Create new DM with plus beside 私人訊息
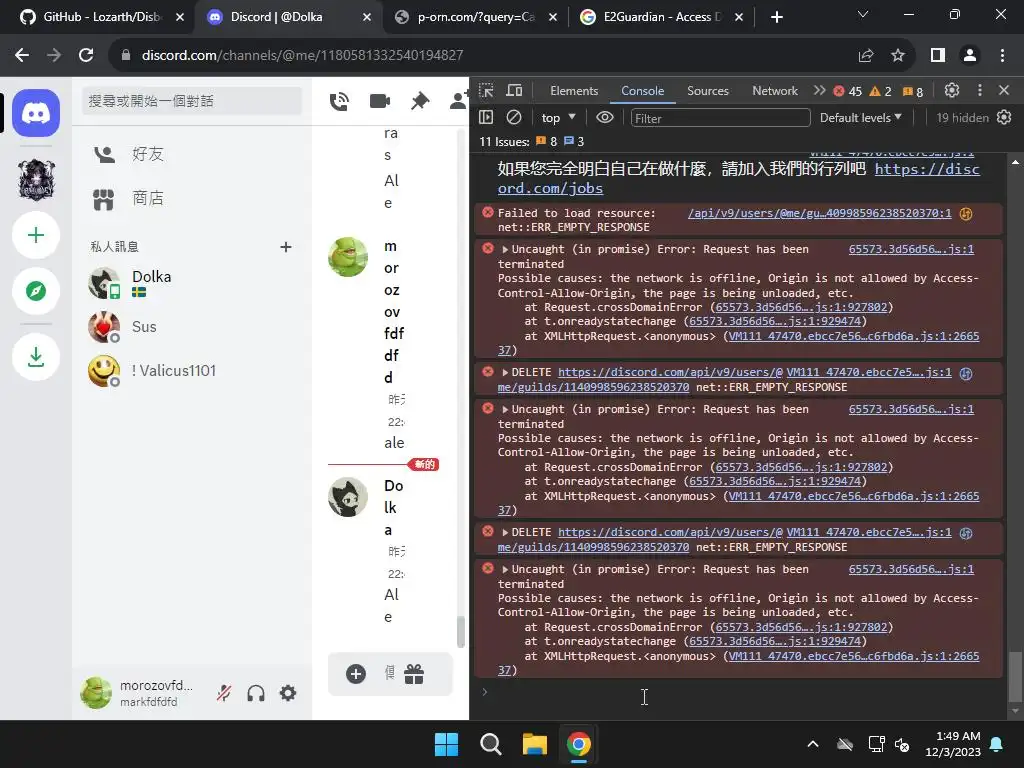1024x768 pixels. coord(285,247)
